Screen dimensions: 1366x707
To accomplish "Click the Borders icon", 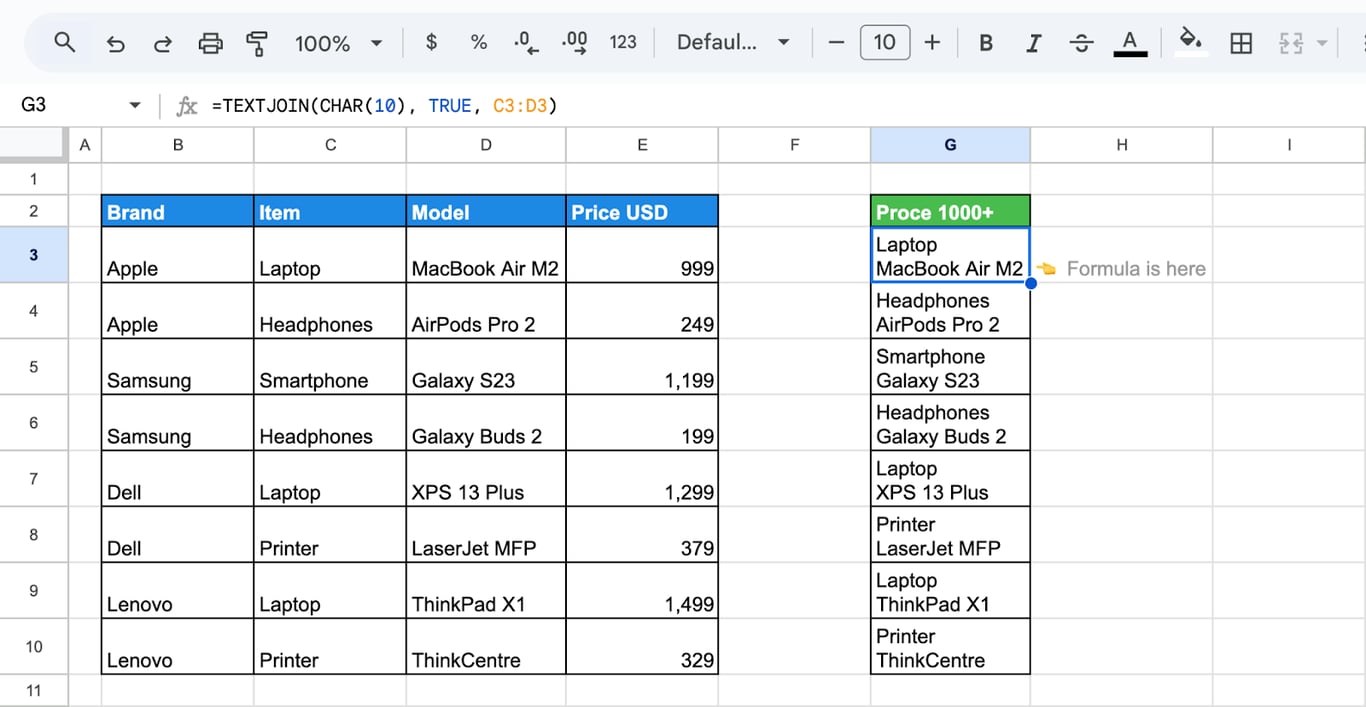I will click(x=1241, y=43).
